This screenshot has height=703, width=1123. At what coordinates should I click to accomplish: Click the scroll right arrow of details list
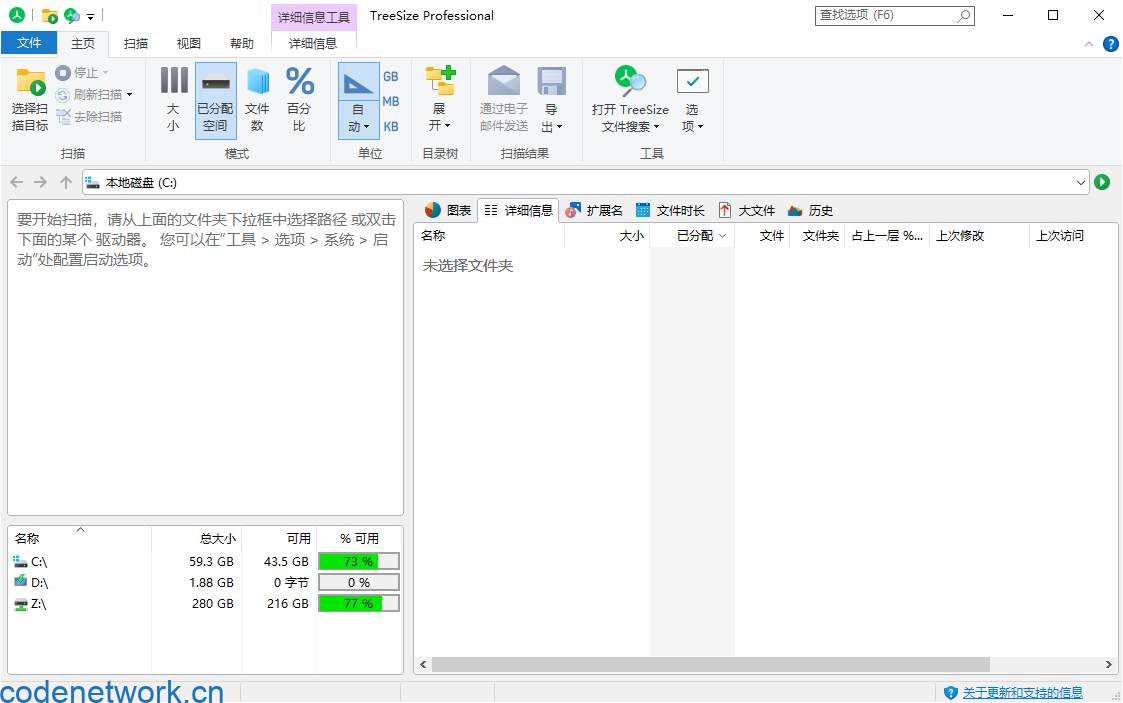coord(1109,665)
